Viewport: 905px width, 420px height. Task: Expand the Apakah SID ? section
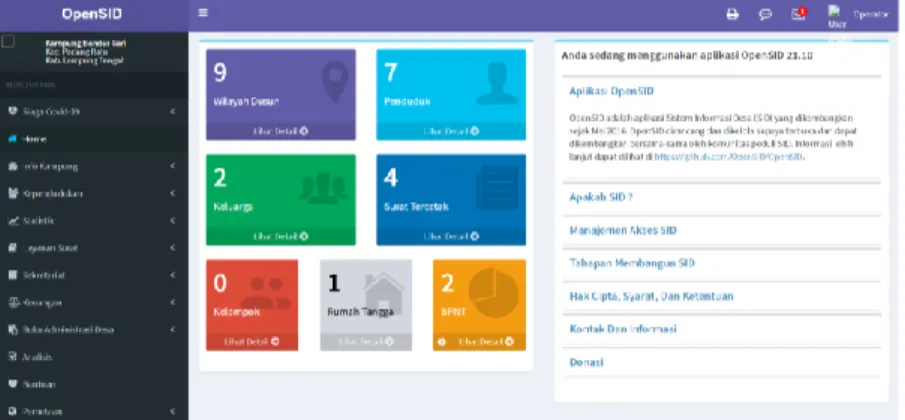601,197
